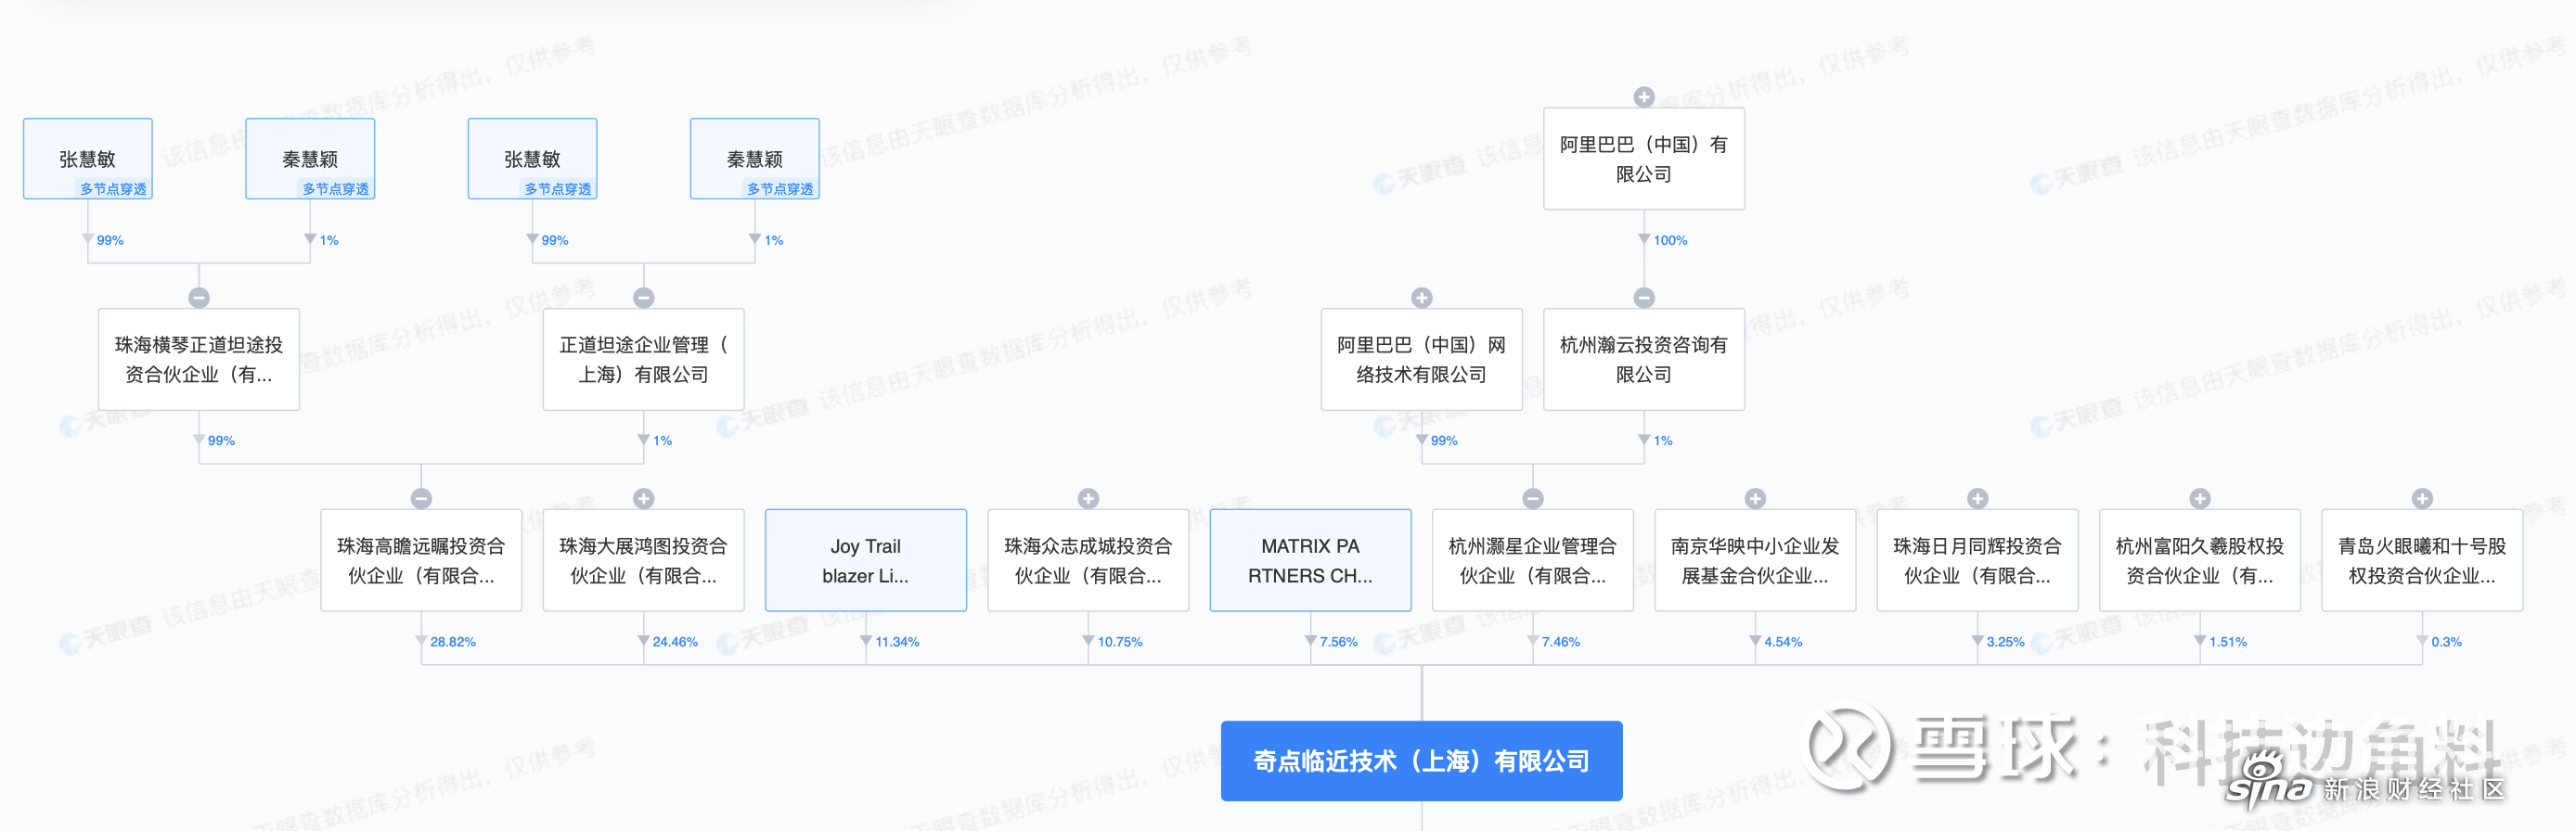Open 杭州富阳久羲股权投资合伙企业 node
2576x831 pixels.
[x=2200, y=560]
